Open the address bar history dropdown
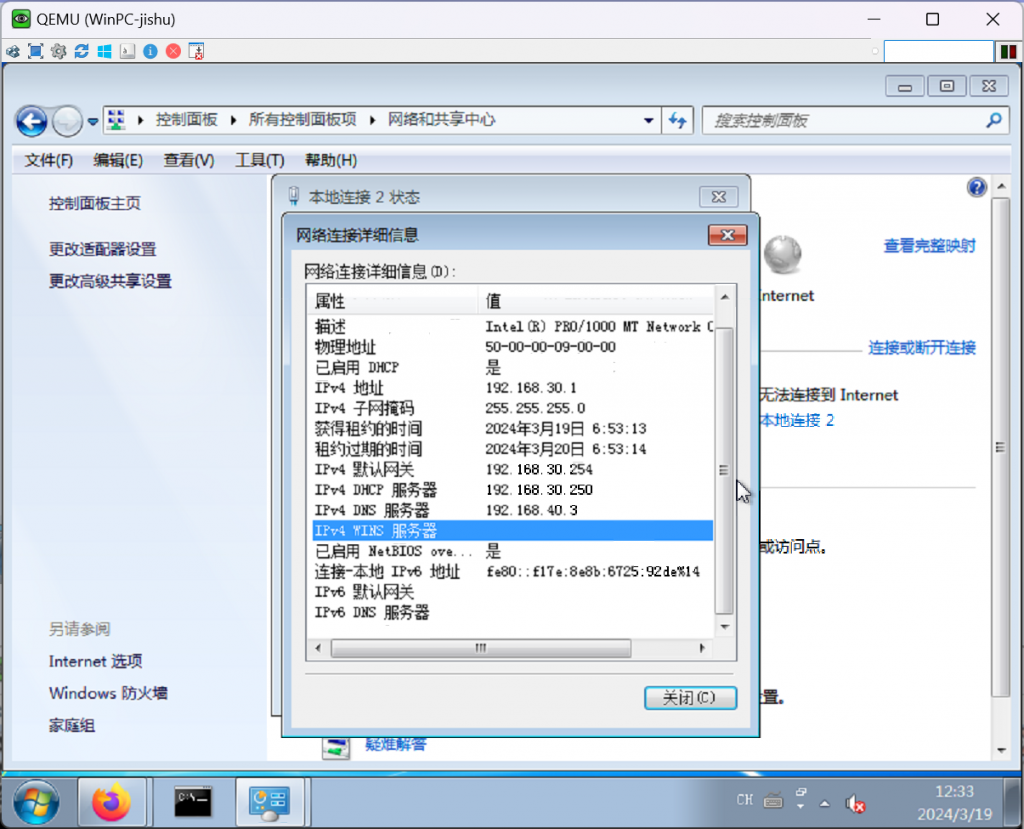Image resolution: width=1024 pixels, height=829 pixels. (648, 120)
